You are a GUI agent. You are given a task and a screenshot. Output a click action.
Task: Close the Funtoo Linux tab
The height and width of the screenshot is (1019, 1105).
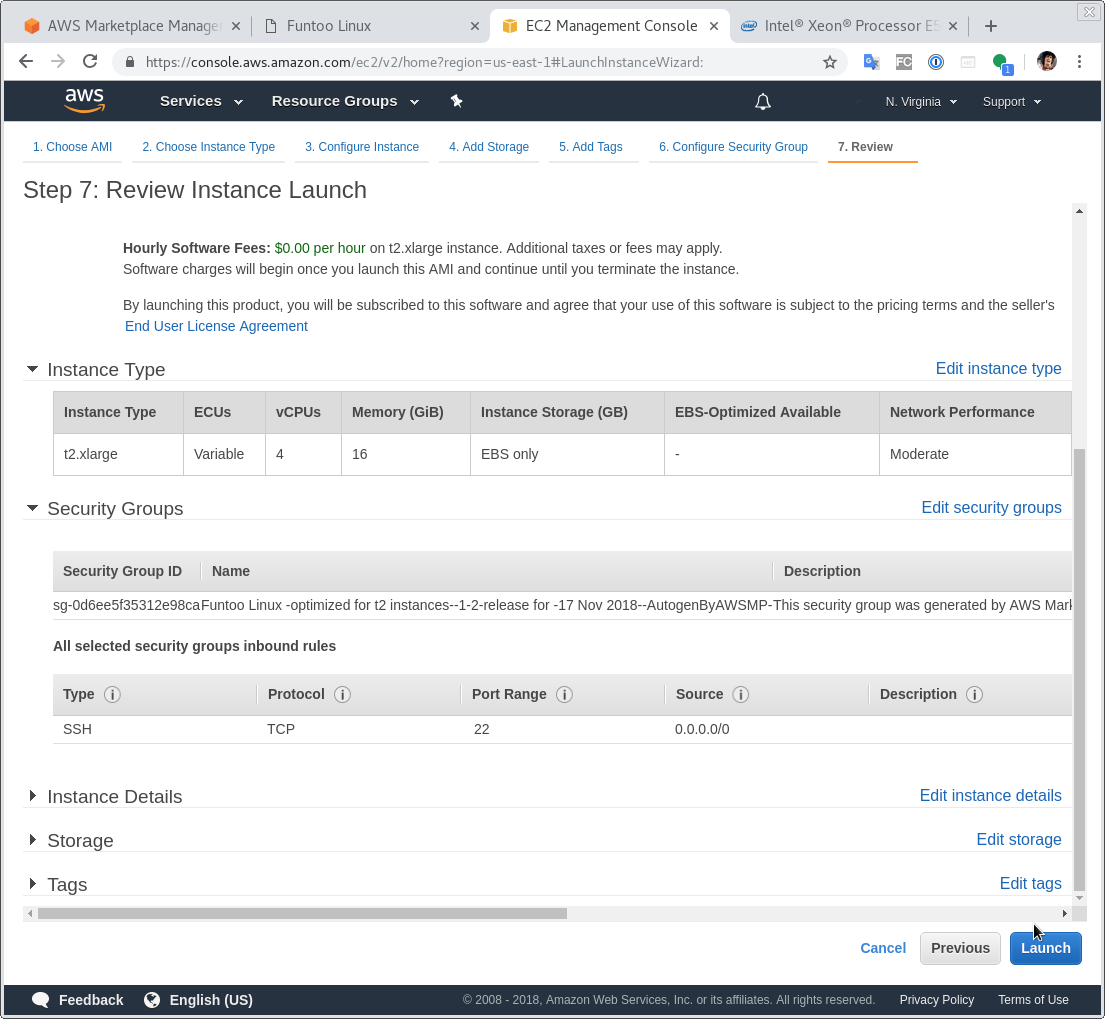(475, 26)
